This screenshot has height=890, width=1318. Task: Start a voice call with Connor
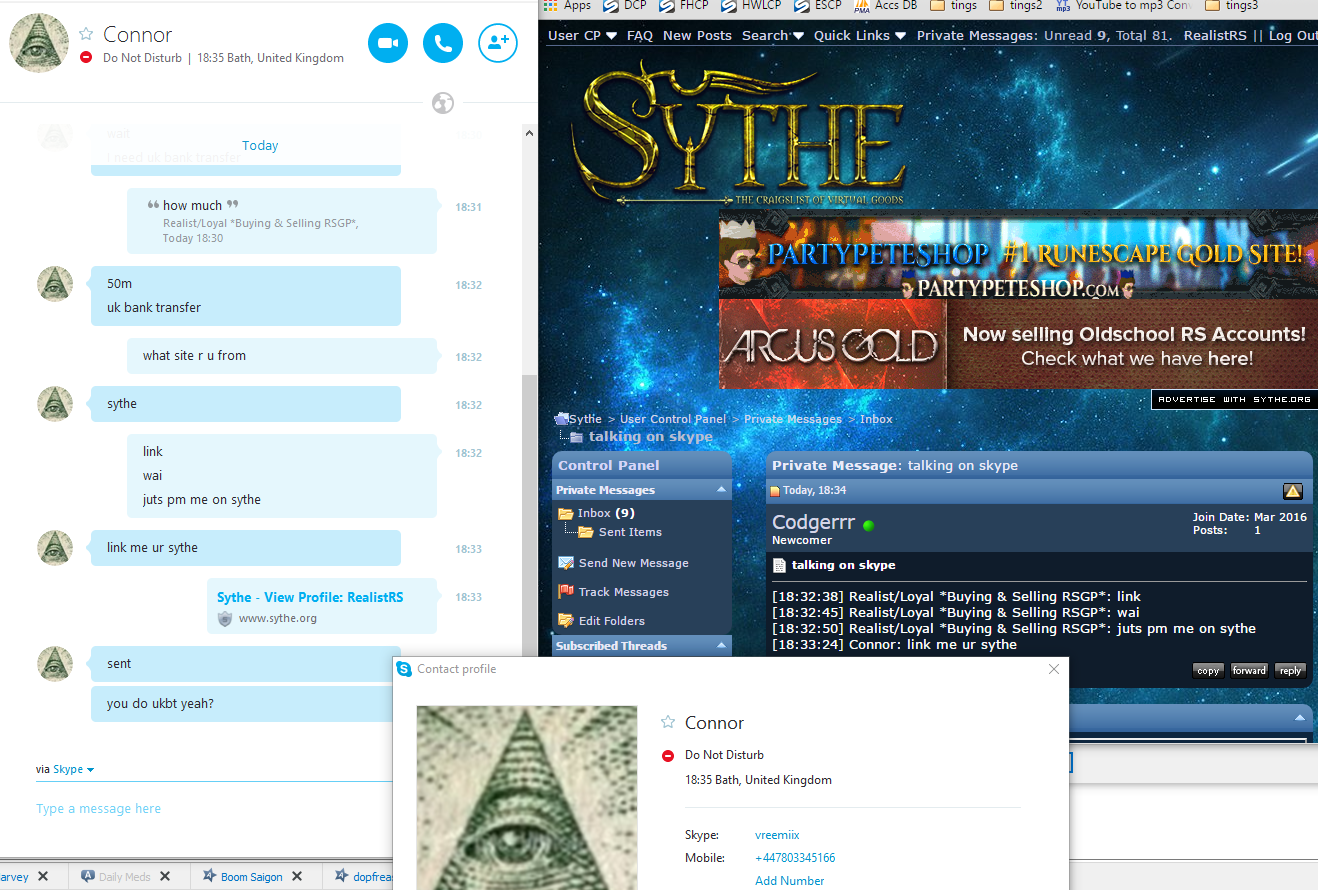coord(443,43)
